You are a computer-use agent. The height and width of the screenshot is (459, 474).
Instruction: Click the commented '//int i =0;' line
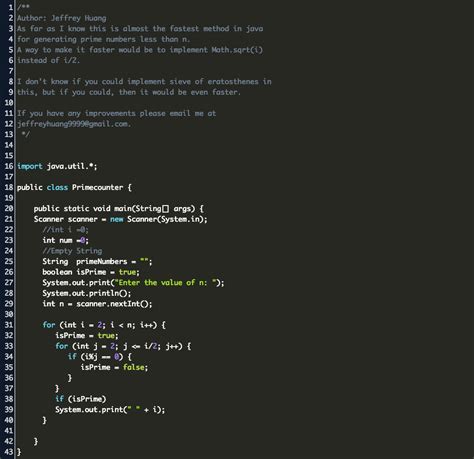point(66,230)
